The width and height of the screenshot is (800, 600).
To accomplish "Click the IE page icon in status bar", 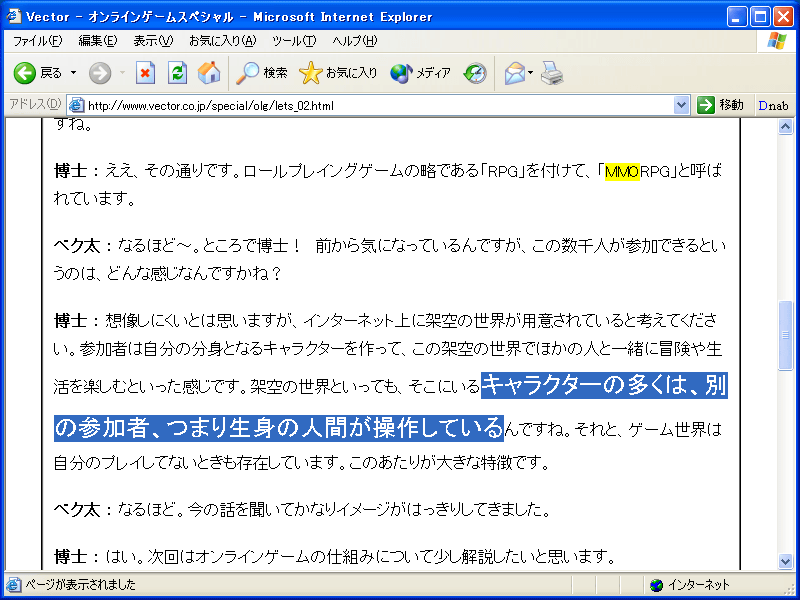I will click(x=14, y=585).
